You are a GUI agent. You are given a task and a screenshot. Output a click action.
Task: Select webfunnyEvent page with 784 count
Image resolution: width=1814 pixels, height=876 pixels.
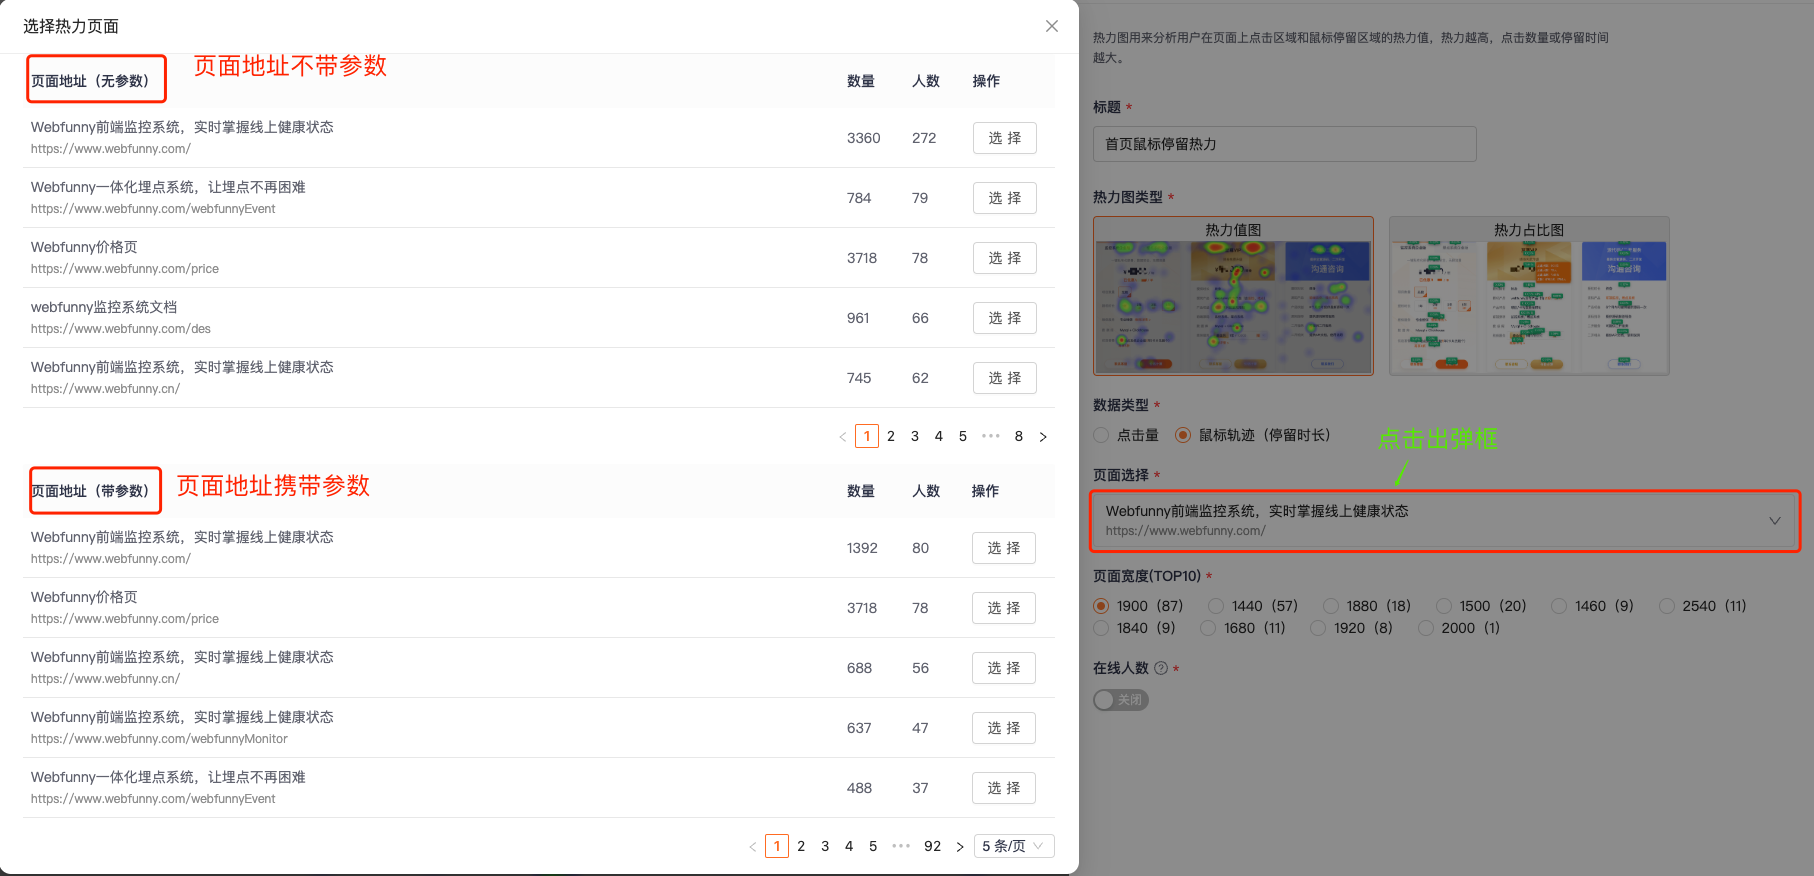click(1005, 198)
